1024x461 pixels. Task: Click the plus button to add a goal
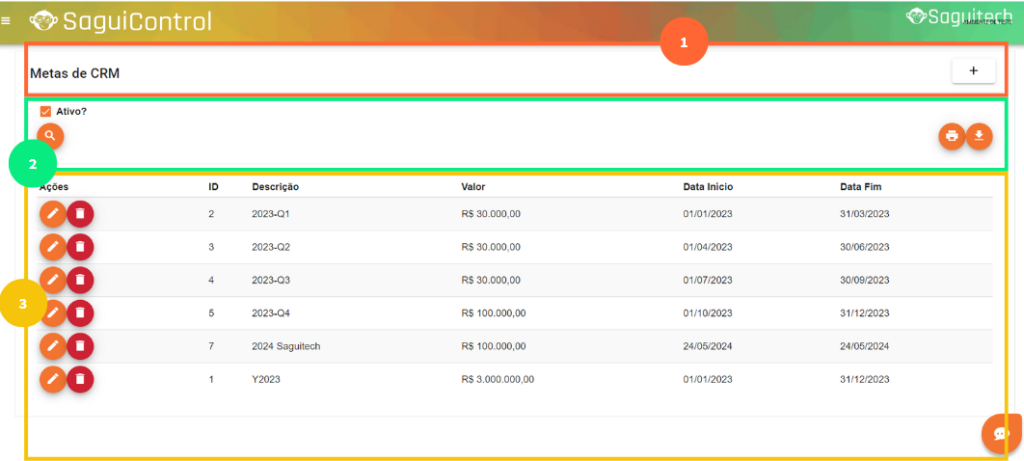point(972,71)
